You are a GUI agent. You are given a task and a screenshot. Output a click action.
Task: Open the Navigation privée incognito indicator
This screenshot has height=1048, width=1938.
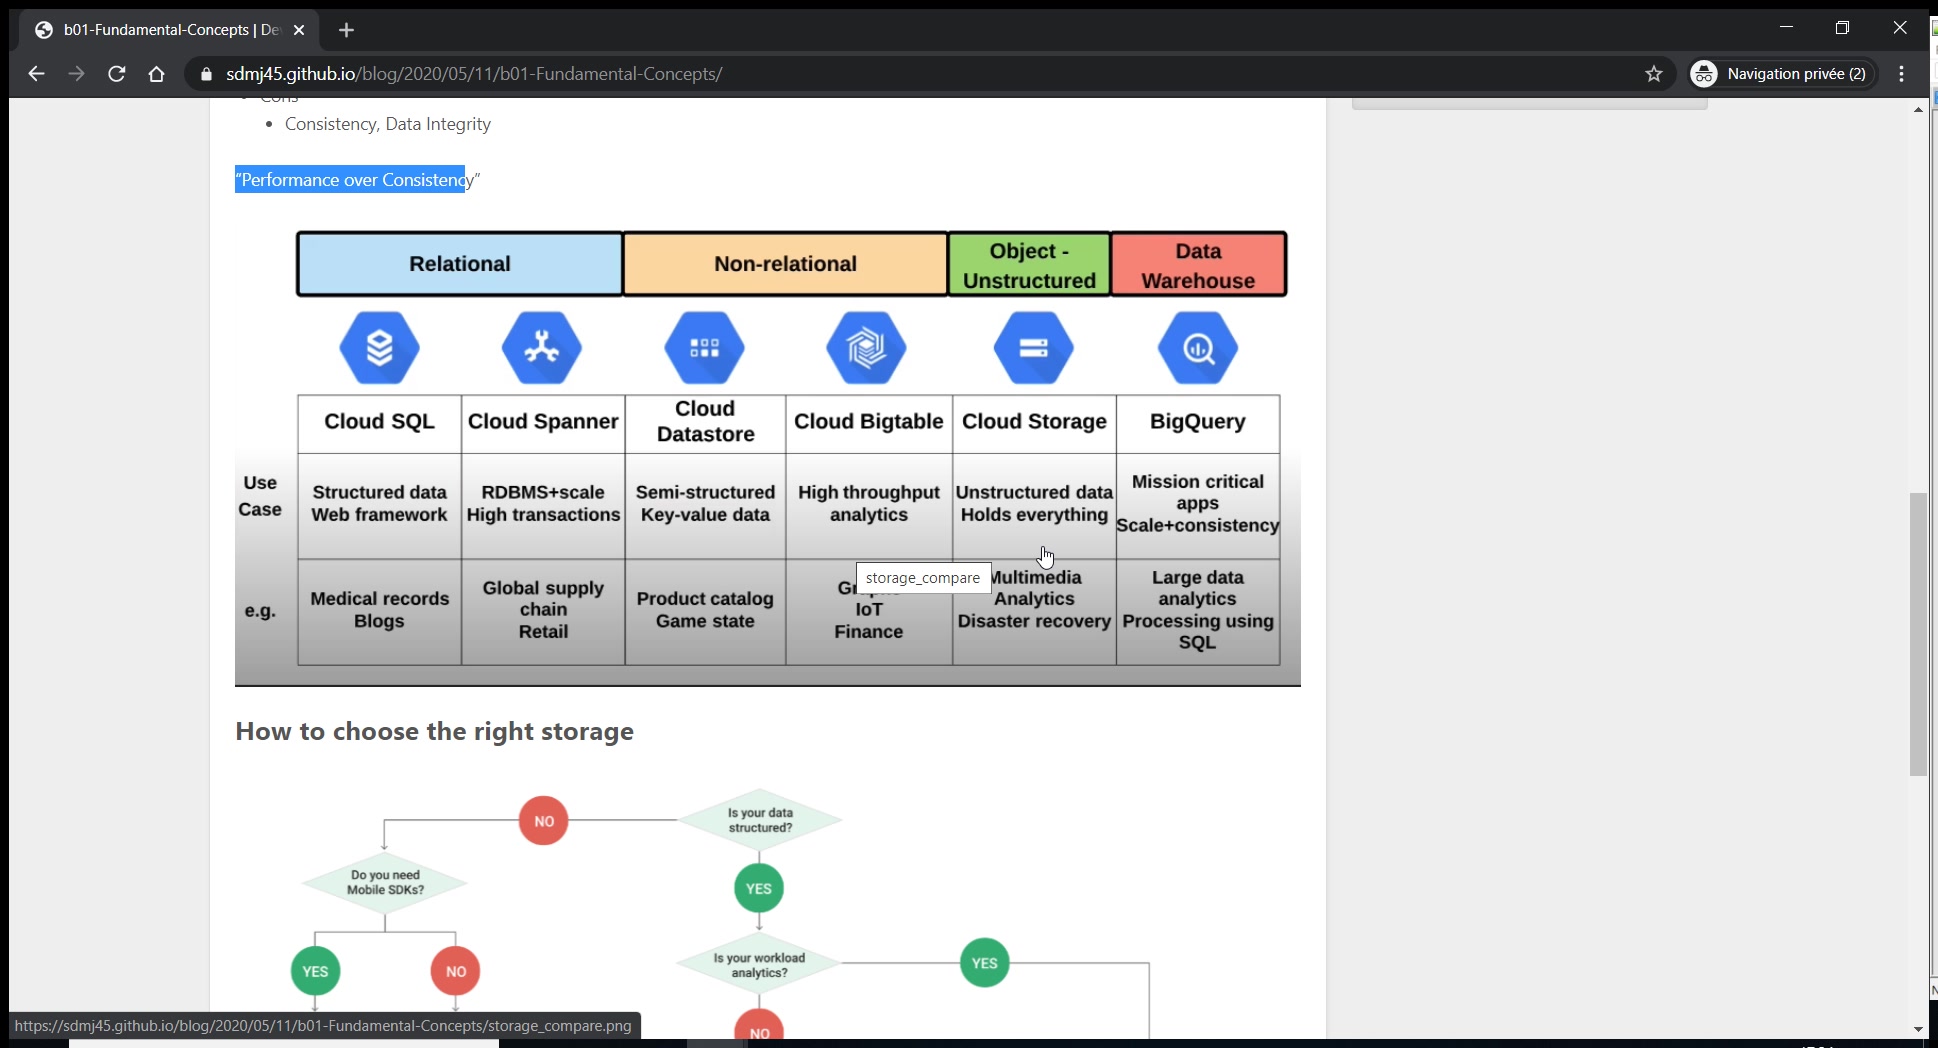click(x=1780, y=74)
